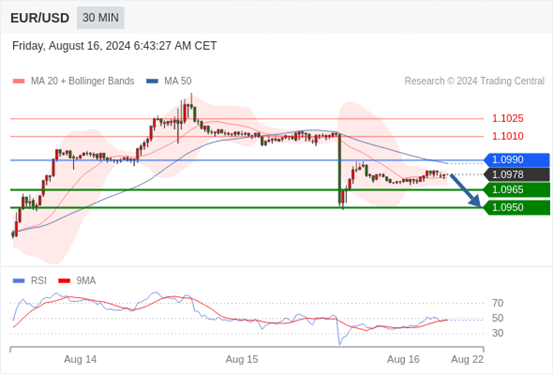Click the 9MA legend label

click(86, 281)
